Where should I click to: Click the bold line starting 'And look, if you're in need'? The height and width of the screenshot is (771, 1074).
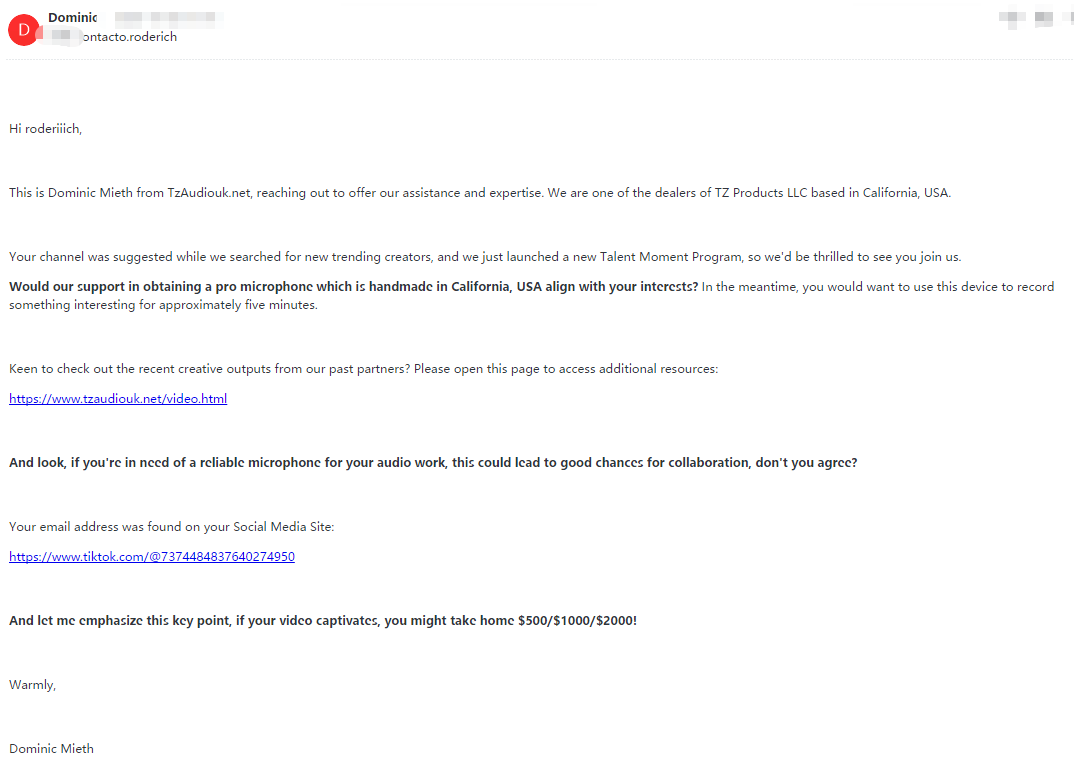432,463
